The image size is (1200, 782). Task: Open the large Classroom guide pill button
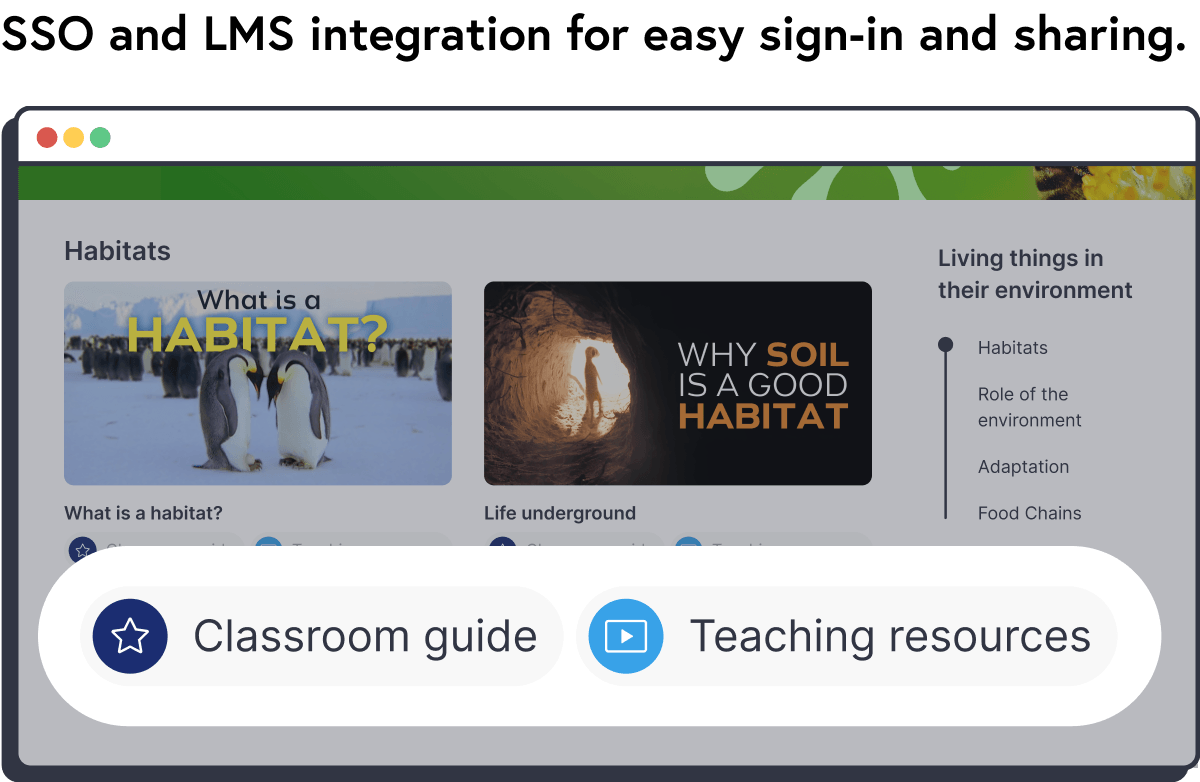click(321, 636)
